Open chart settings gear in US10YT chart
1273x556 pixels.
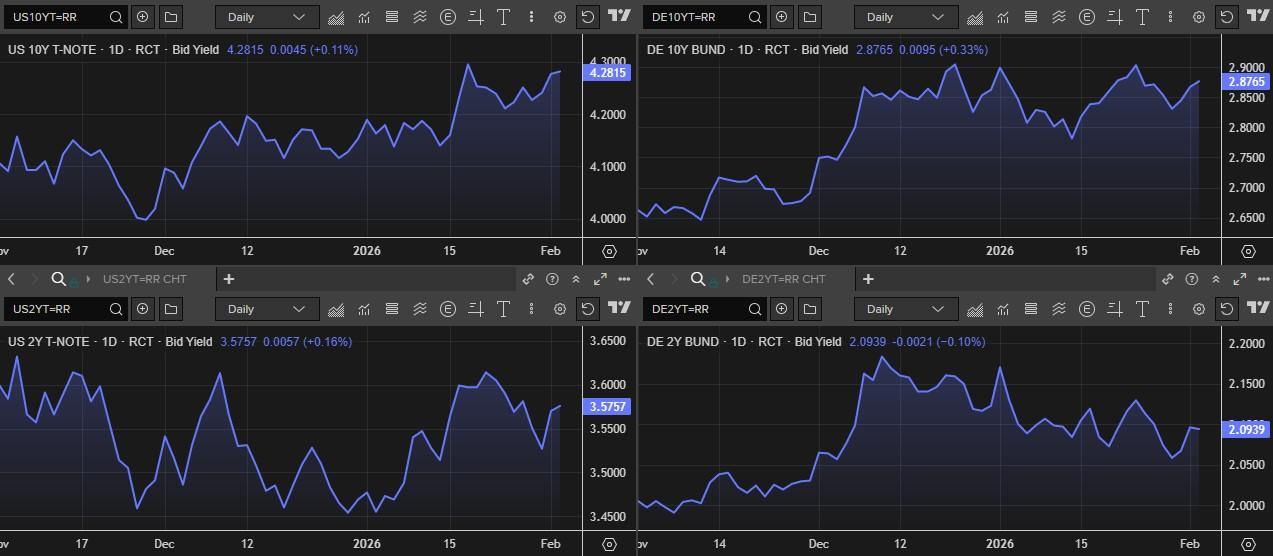(559, 17)
